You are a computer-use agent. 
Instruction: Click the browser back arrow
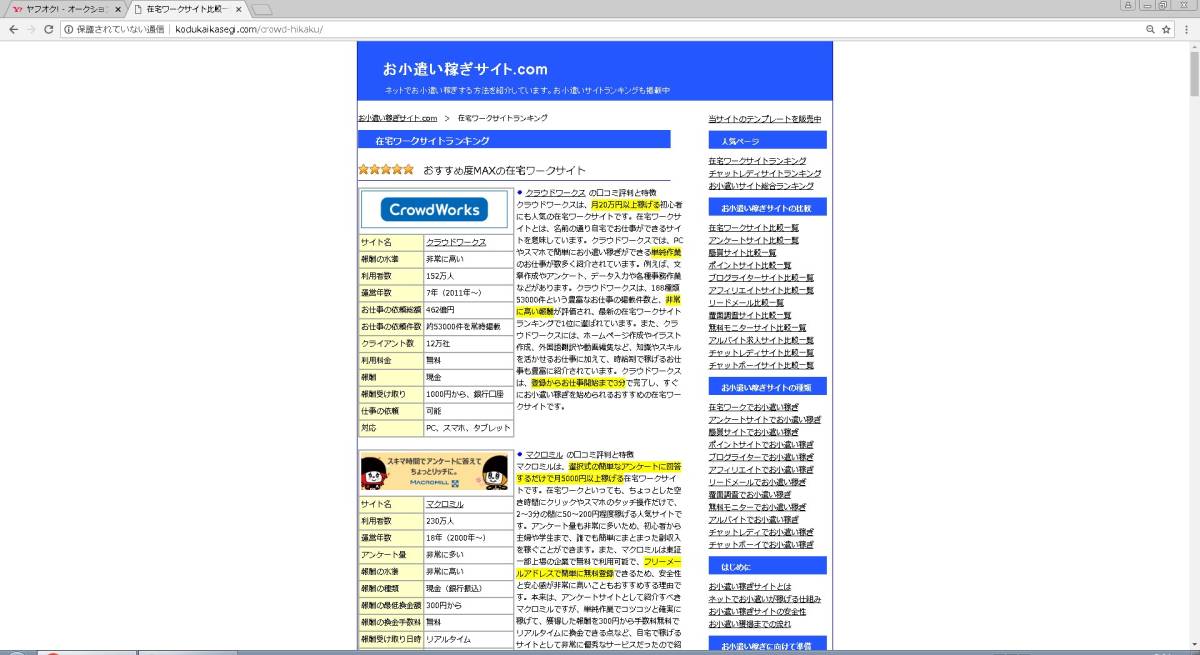coord(13,30)
